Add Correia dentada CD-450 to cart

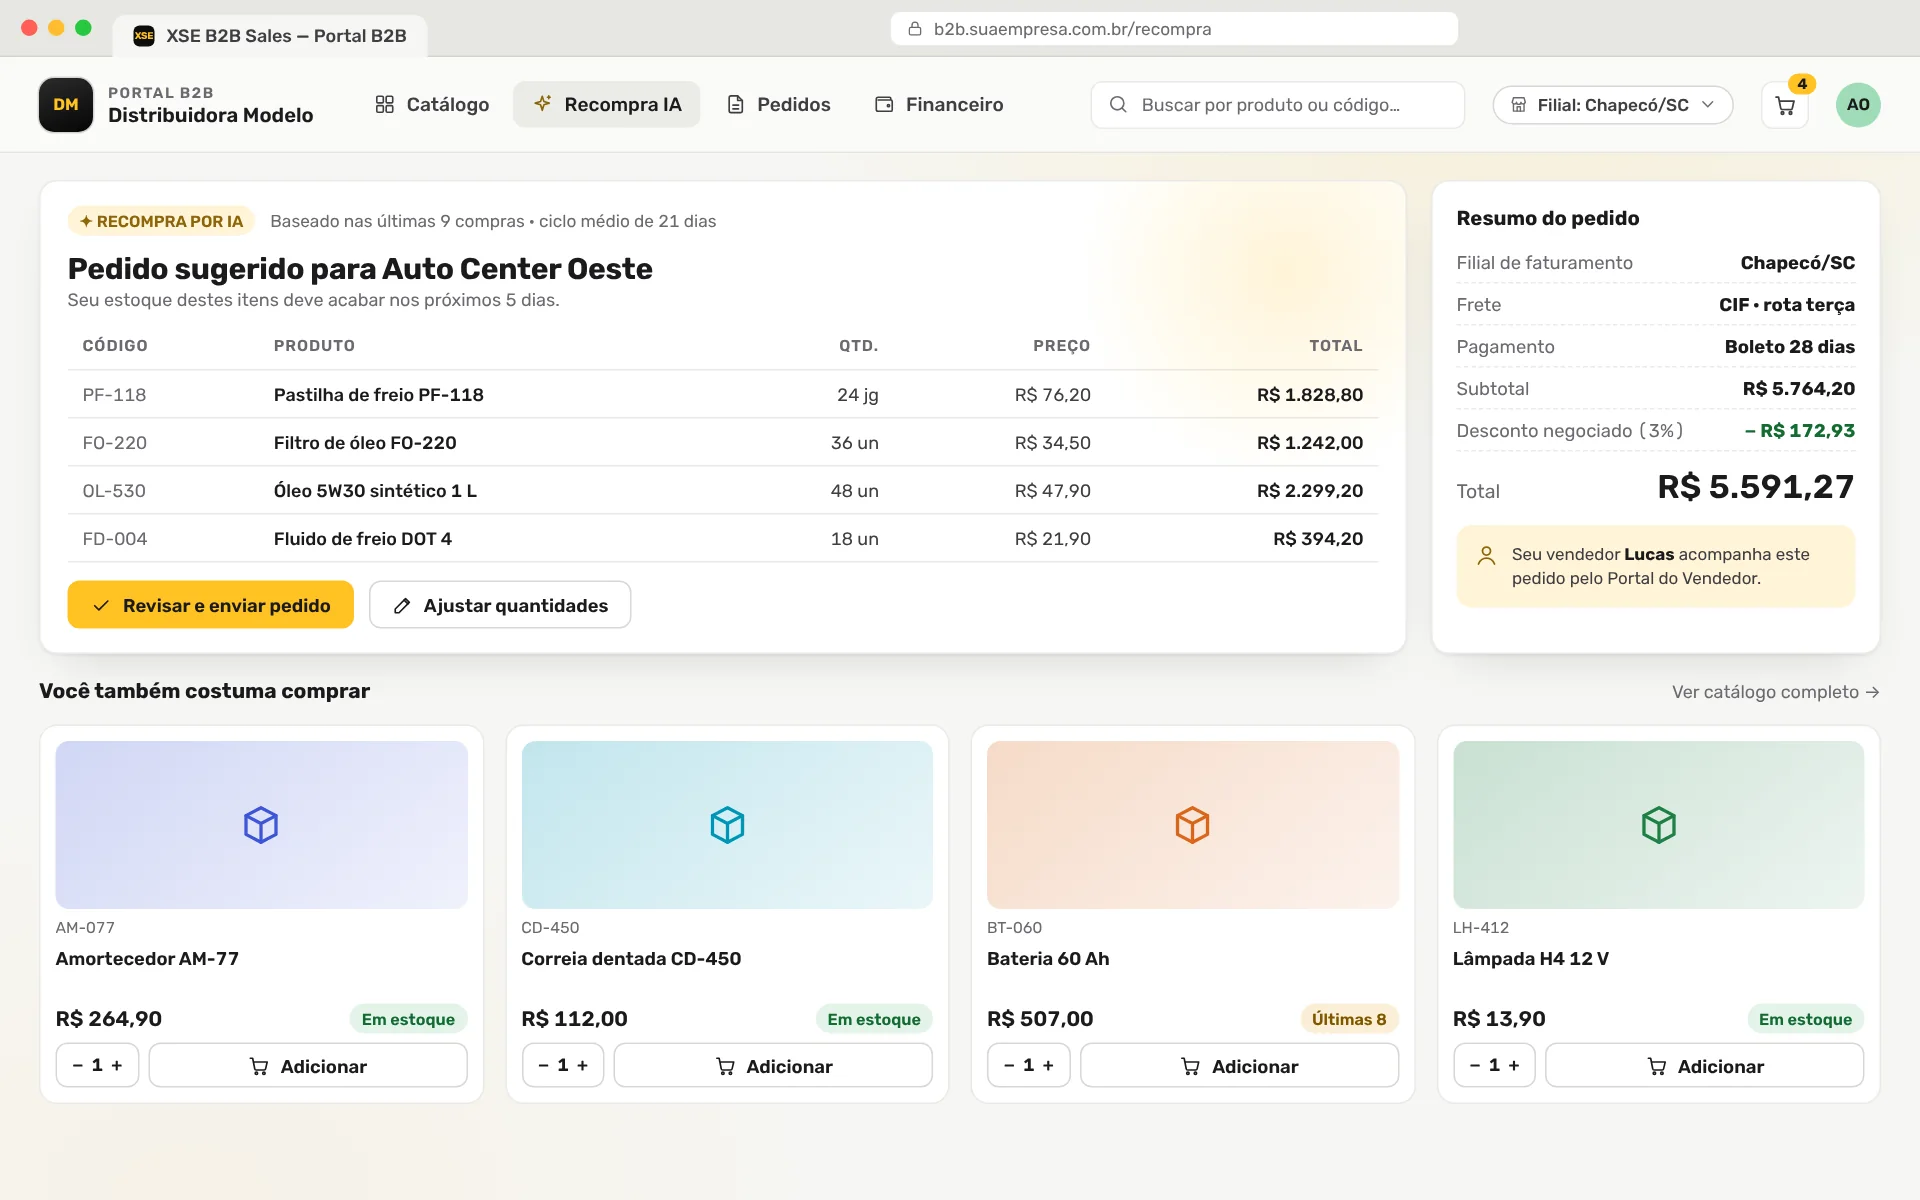click(x=773, y=1066)
